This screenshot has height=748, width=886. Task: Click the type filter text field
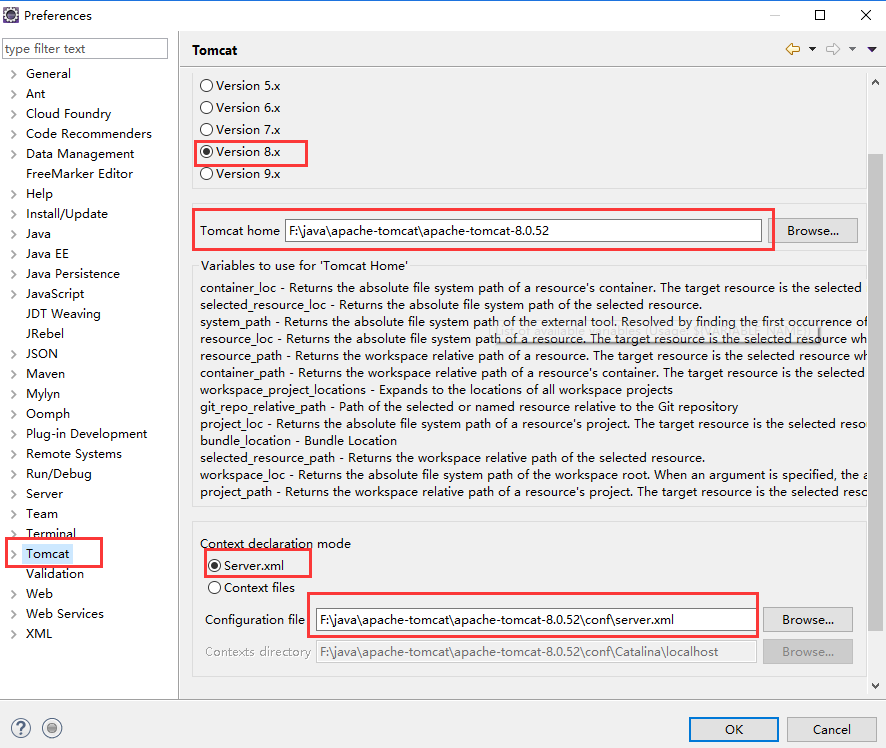(x=85, y=49)
